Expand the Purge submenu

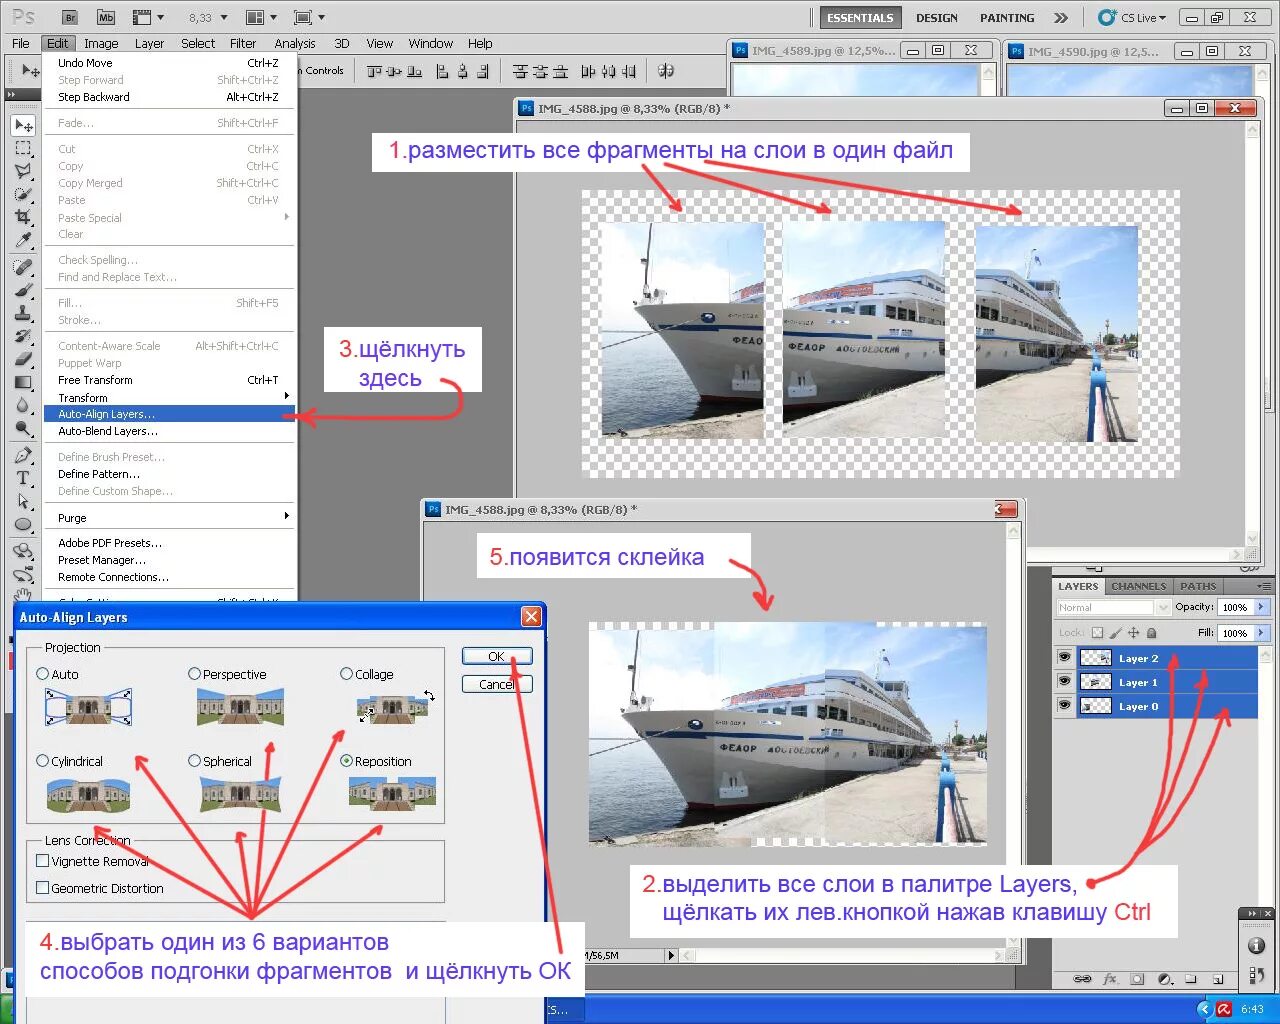pos(171,517)
